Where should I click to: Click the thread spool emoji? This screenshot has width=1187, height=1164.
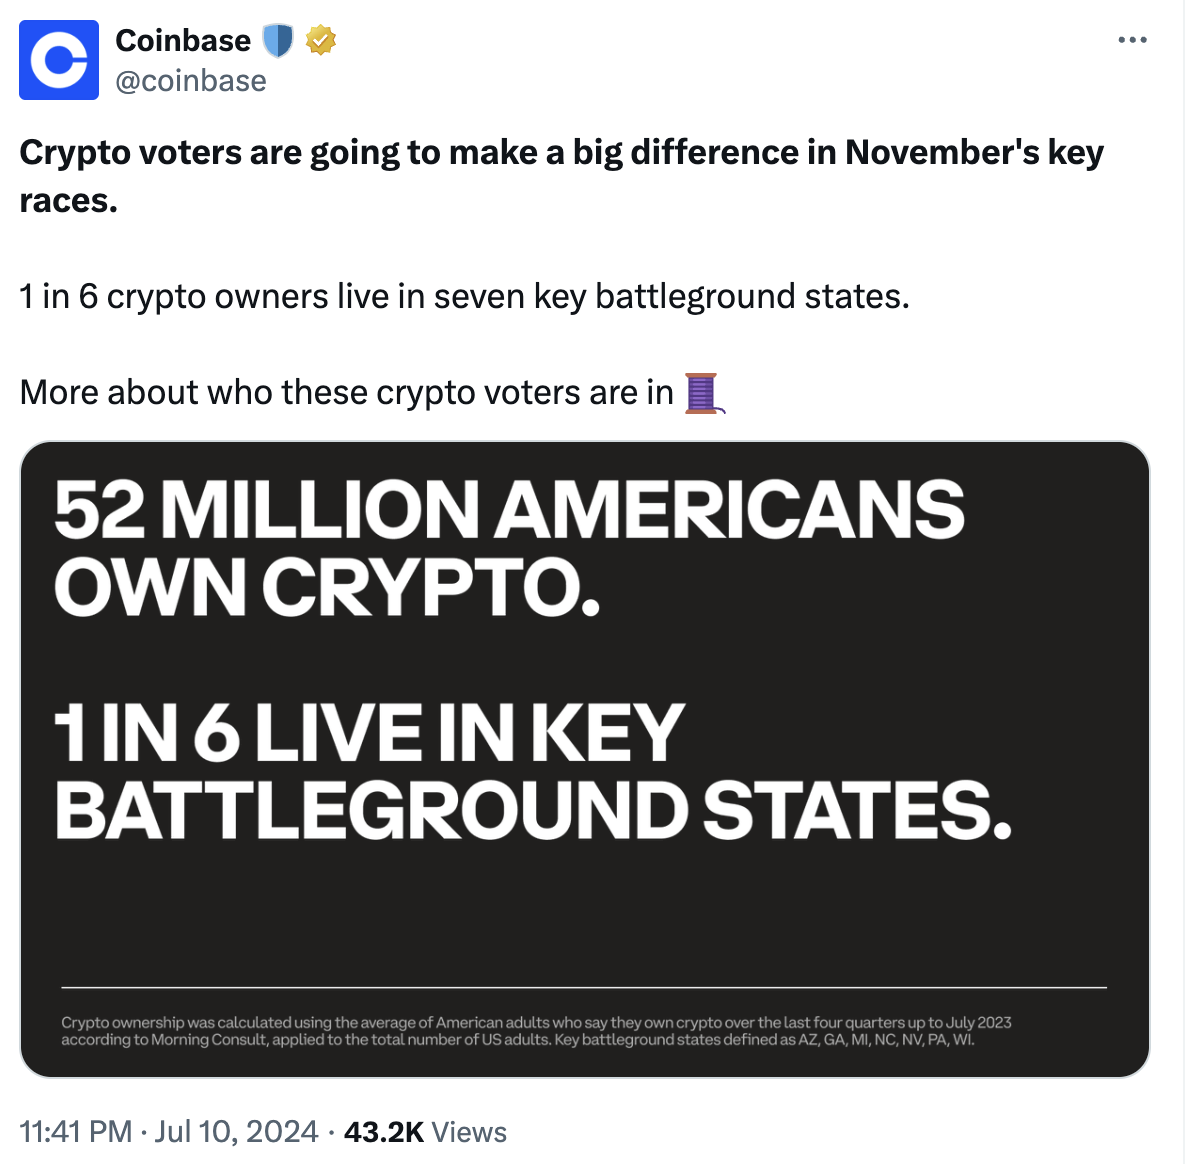[x=704, y=394]
